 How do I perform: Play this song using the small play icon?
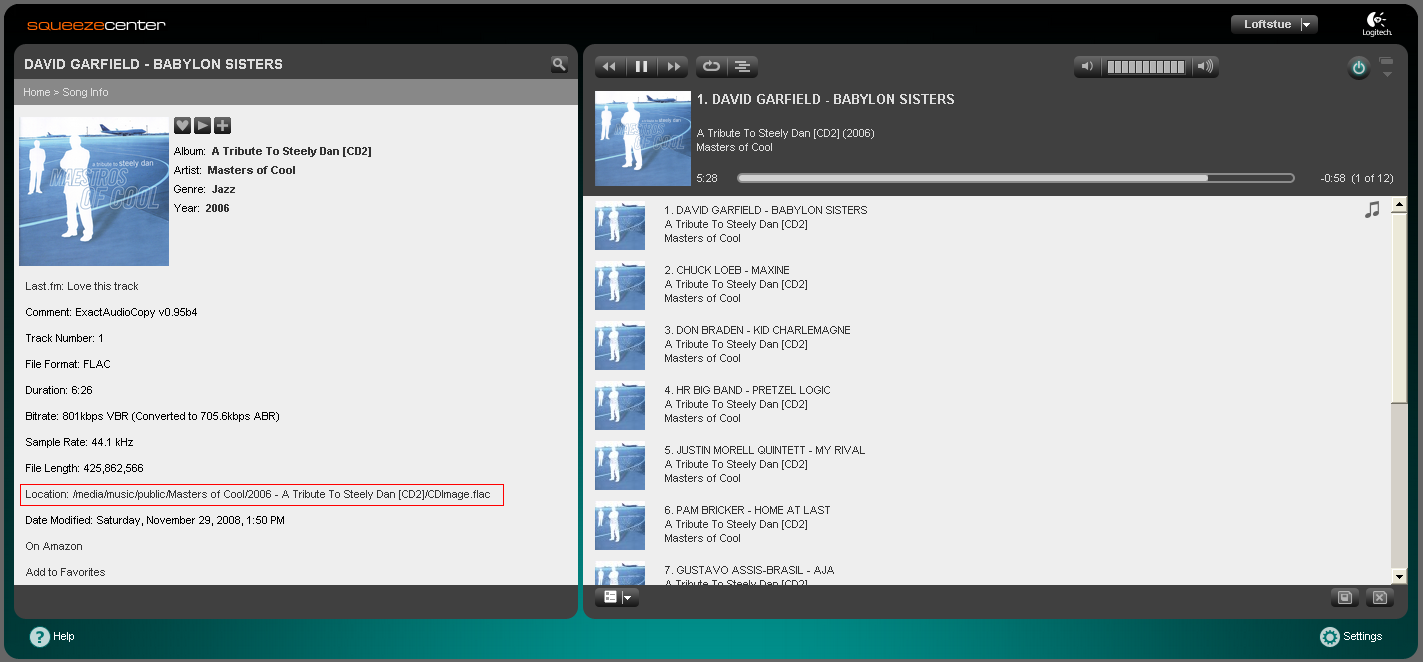pyautogui.click(x=202, y=125)
